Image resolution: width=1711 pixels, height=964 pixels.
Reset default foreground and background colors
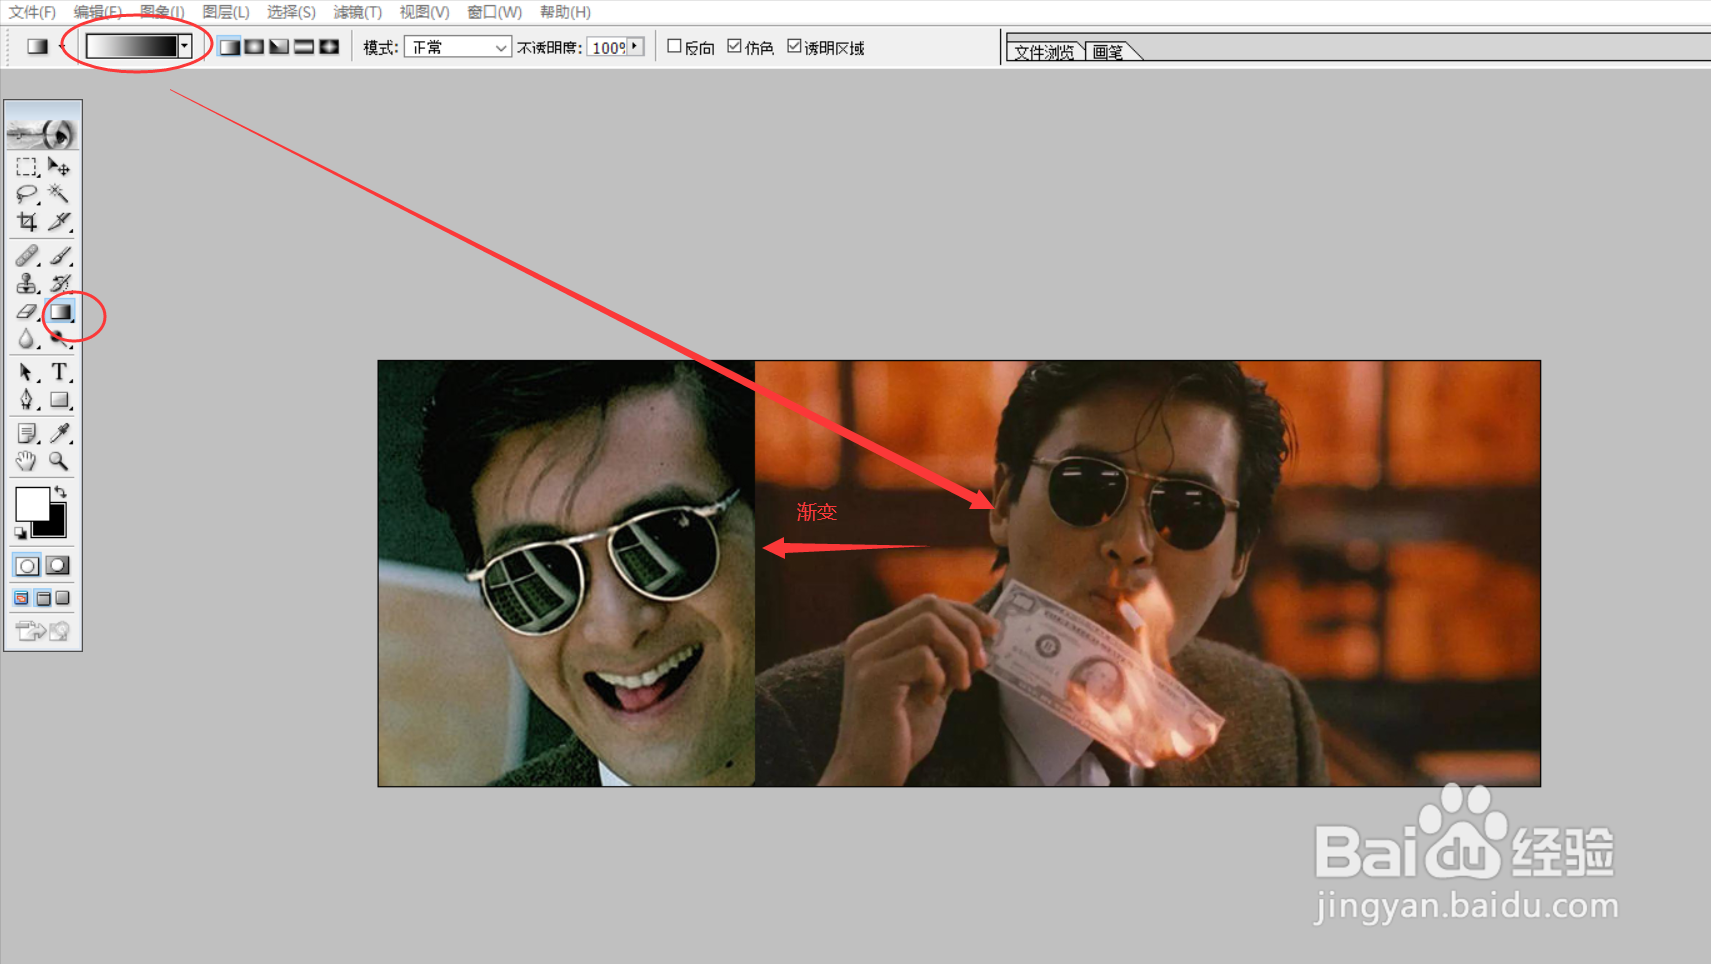pos(21,533)
